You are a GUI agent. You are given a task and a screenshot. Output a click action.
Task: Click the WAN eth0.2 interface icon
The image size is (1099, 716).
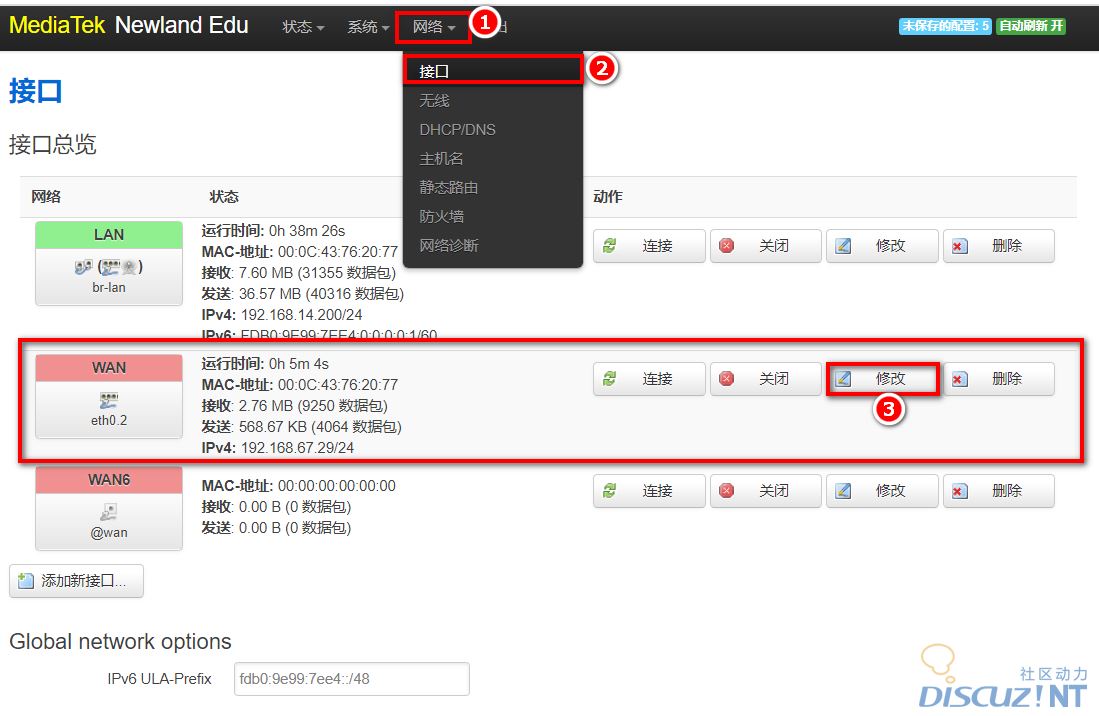point(109,401)
